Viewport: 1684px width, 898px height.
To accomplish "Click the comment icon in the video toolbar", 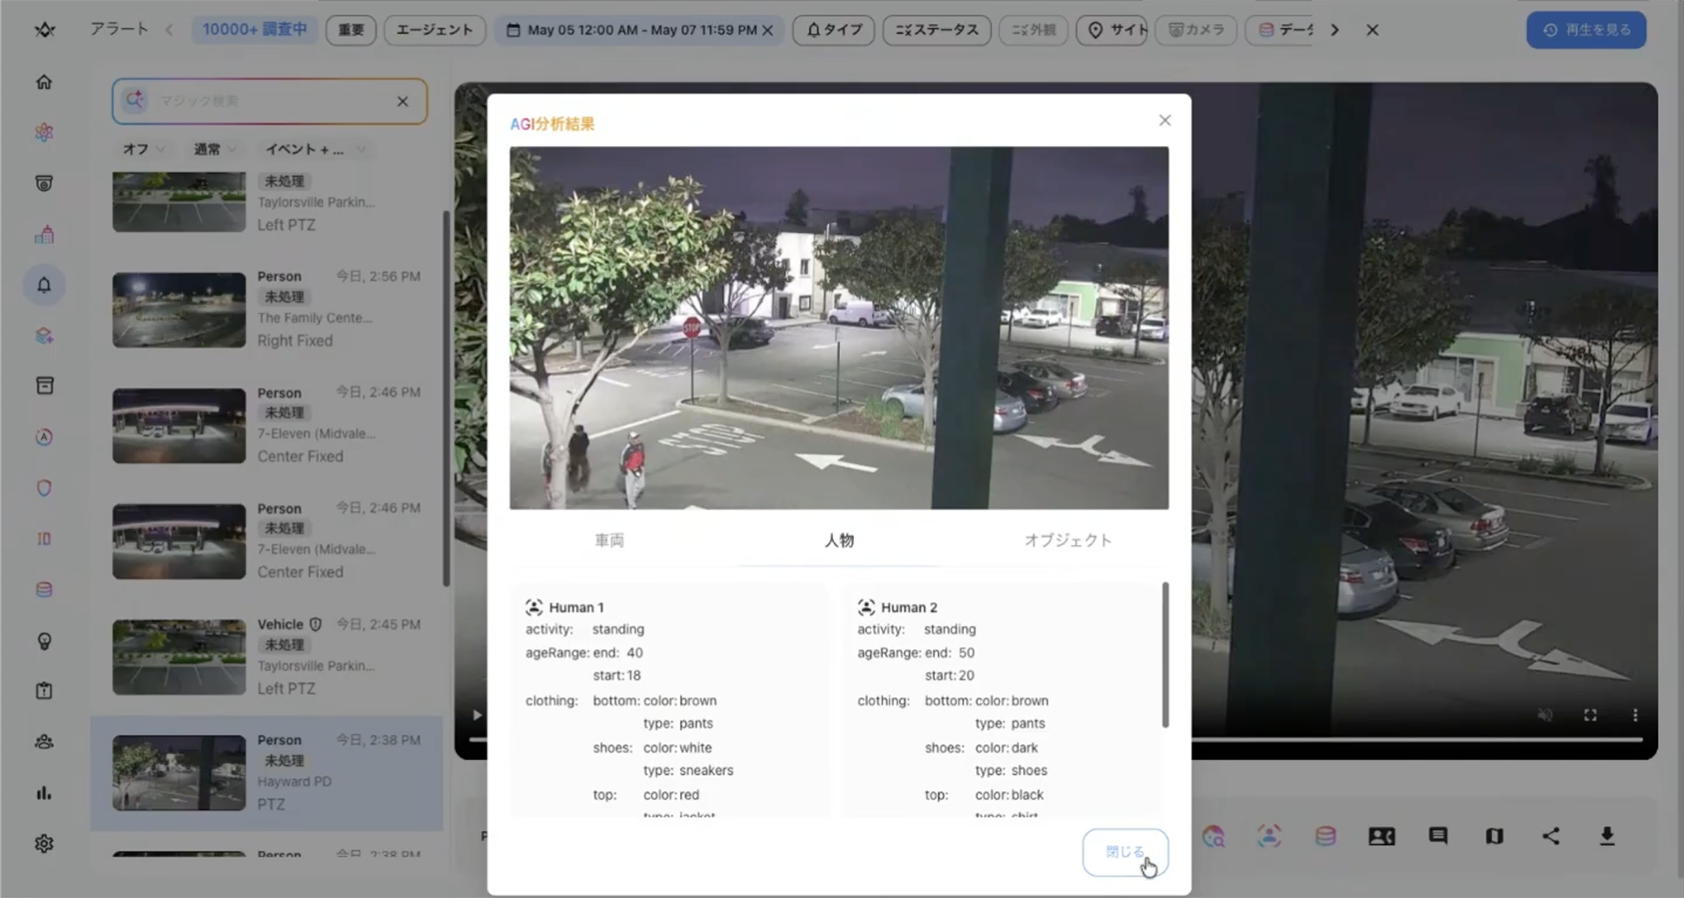I will point(1438,836).
